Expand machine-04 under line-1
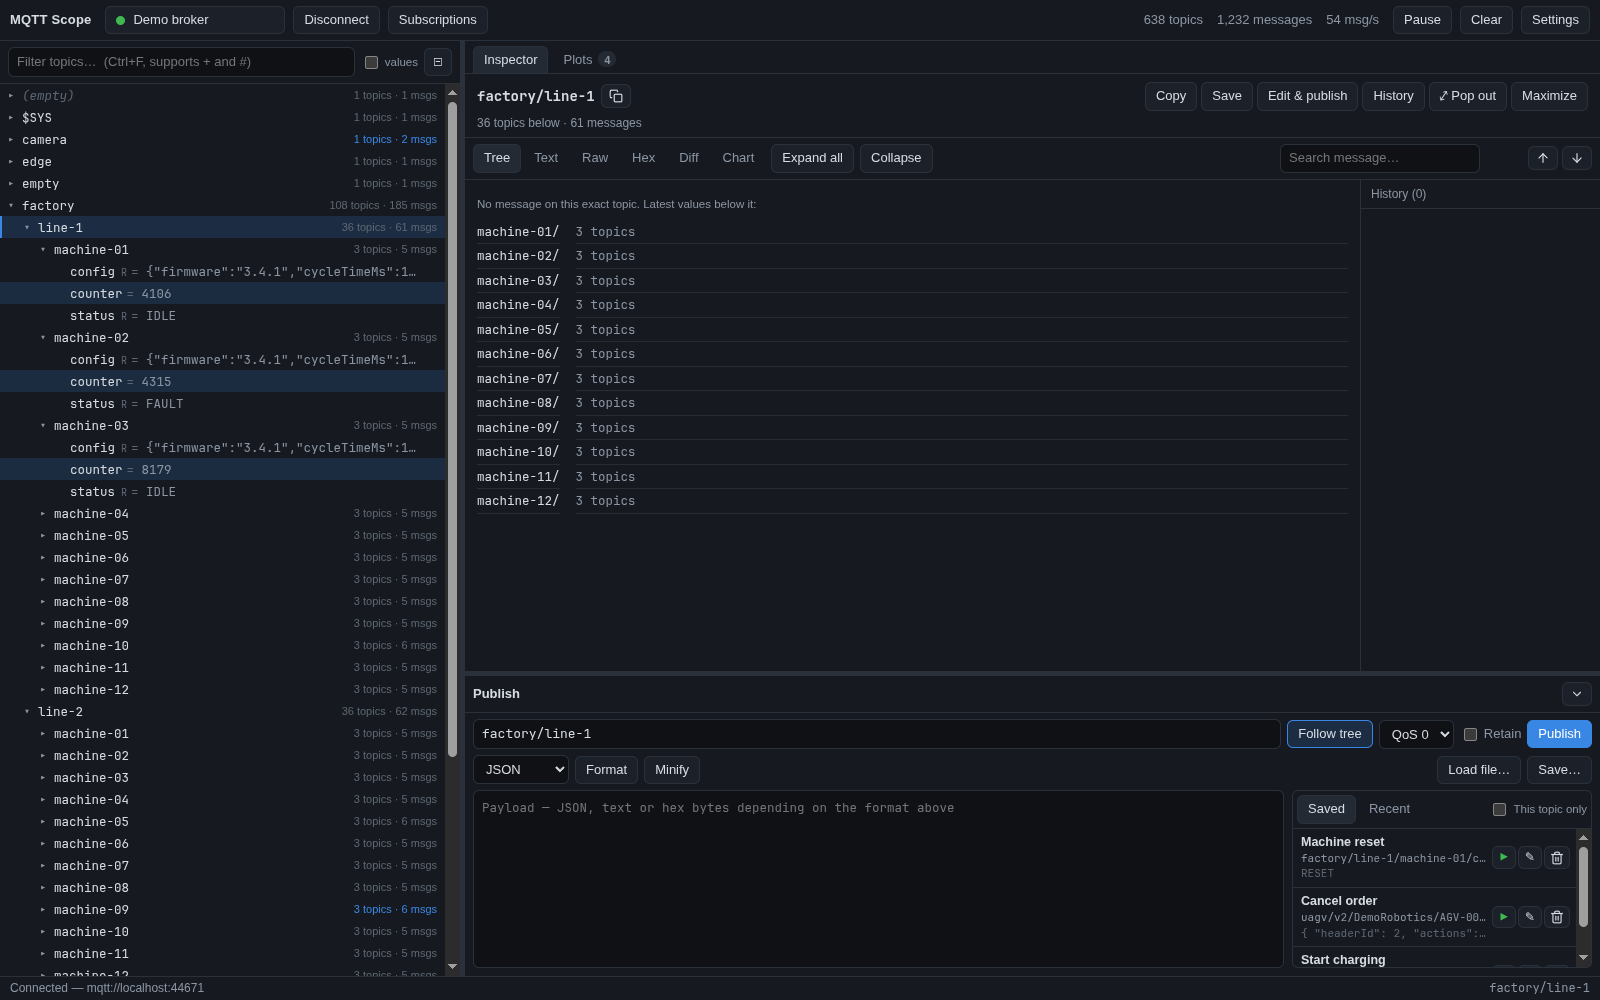Viewport: 1600px width, 1000px height. tap(43, 514)
